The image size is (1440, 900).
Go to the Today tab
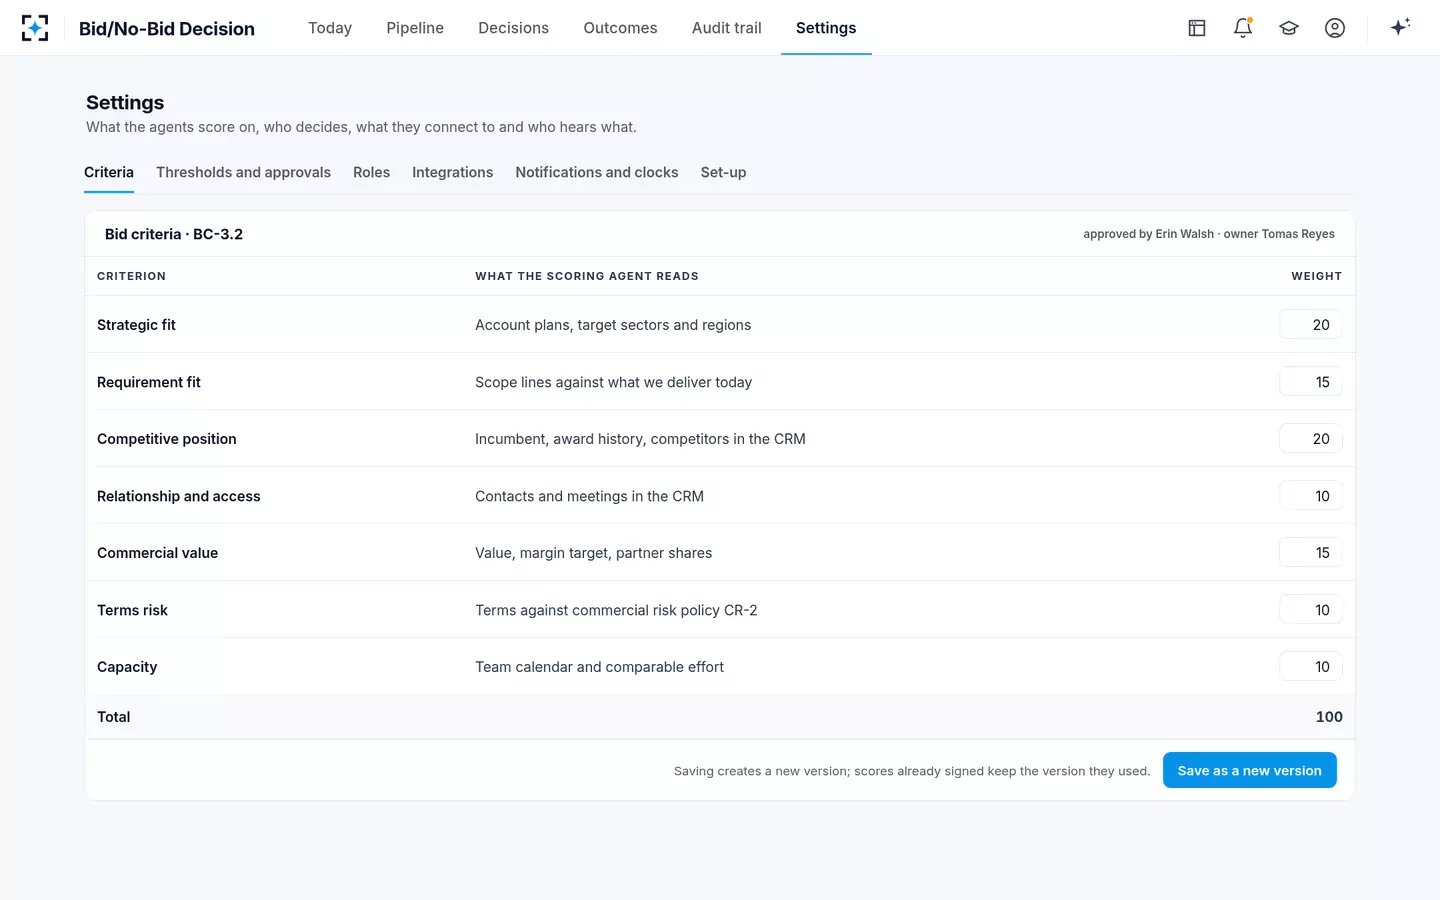pyautogui.click(x=330, y=28)
